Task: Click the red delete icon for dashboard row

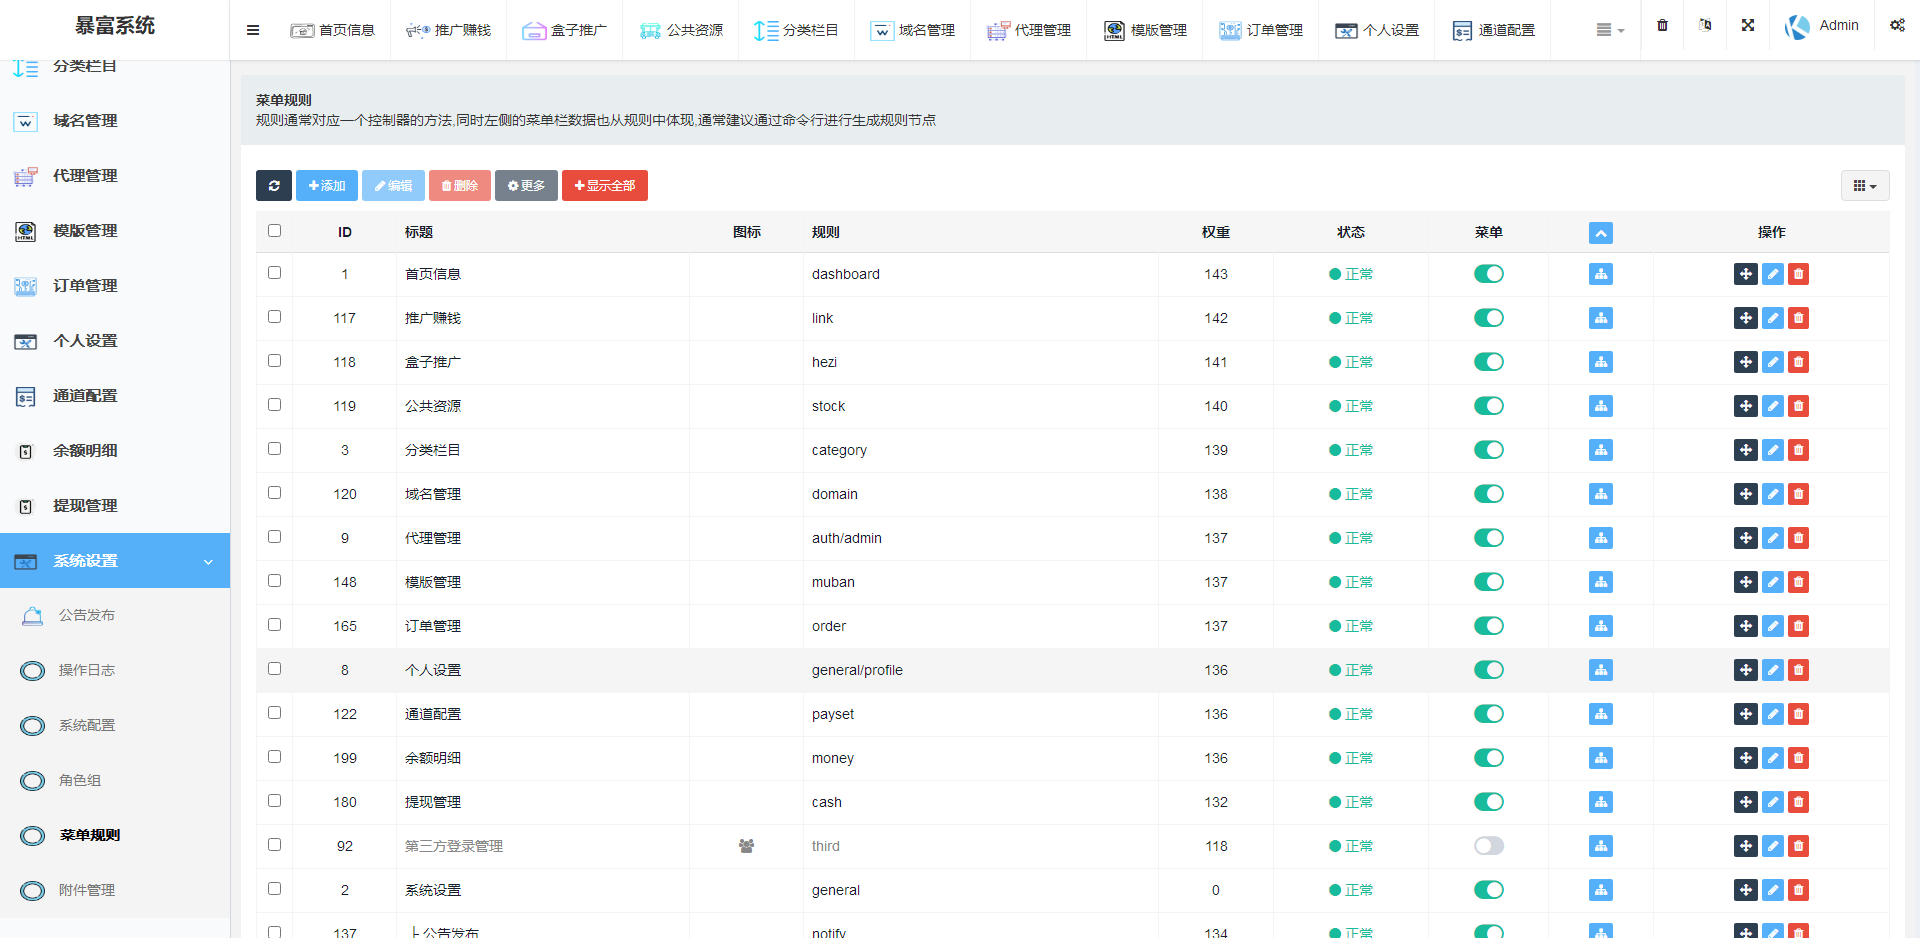Action: click(1798, 274)
